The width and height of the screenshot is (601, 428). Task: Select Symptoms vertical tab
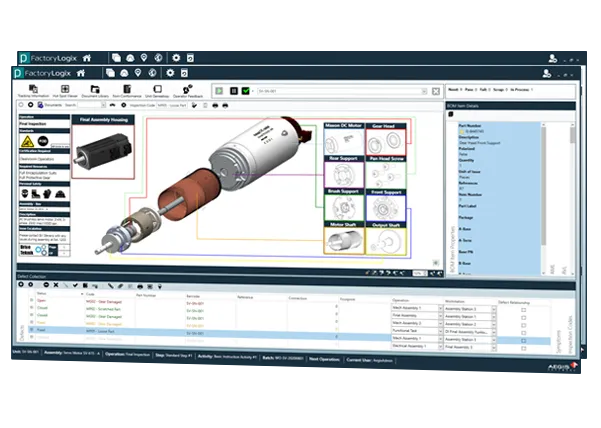tap(558, 341)
